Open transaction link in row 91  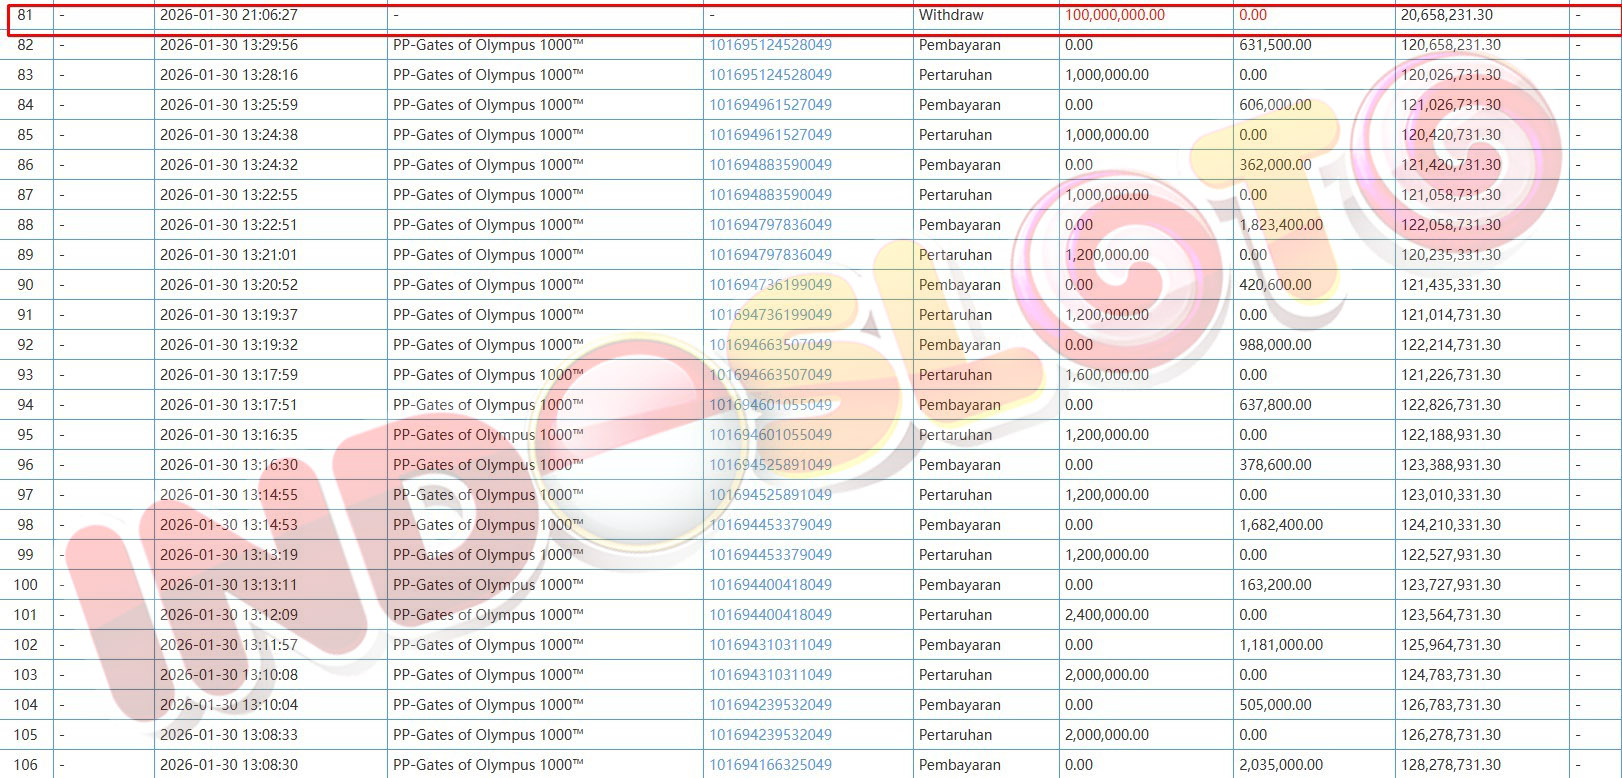tap(770, 315)
